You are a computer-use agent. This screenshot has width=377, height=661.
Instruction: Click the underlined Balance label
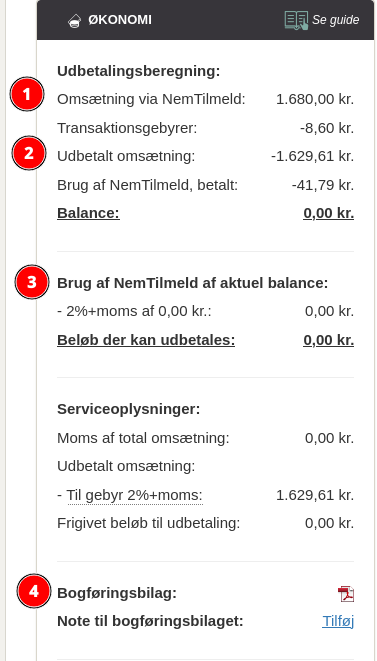tap(89, 213)
